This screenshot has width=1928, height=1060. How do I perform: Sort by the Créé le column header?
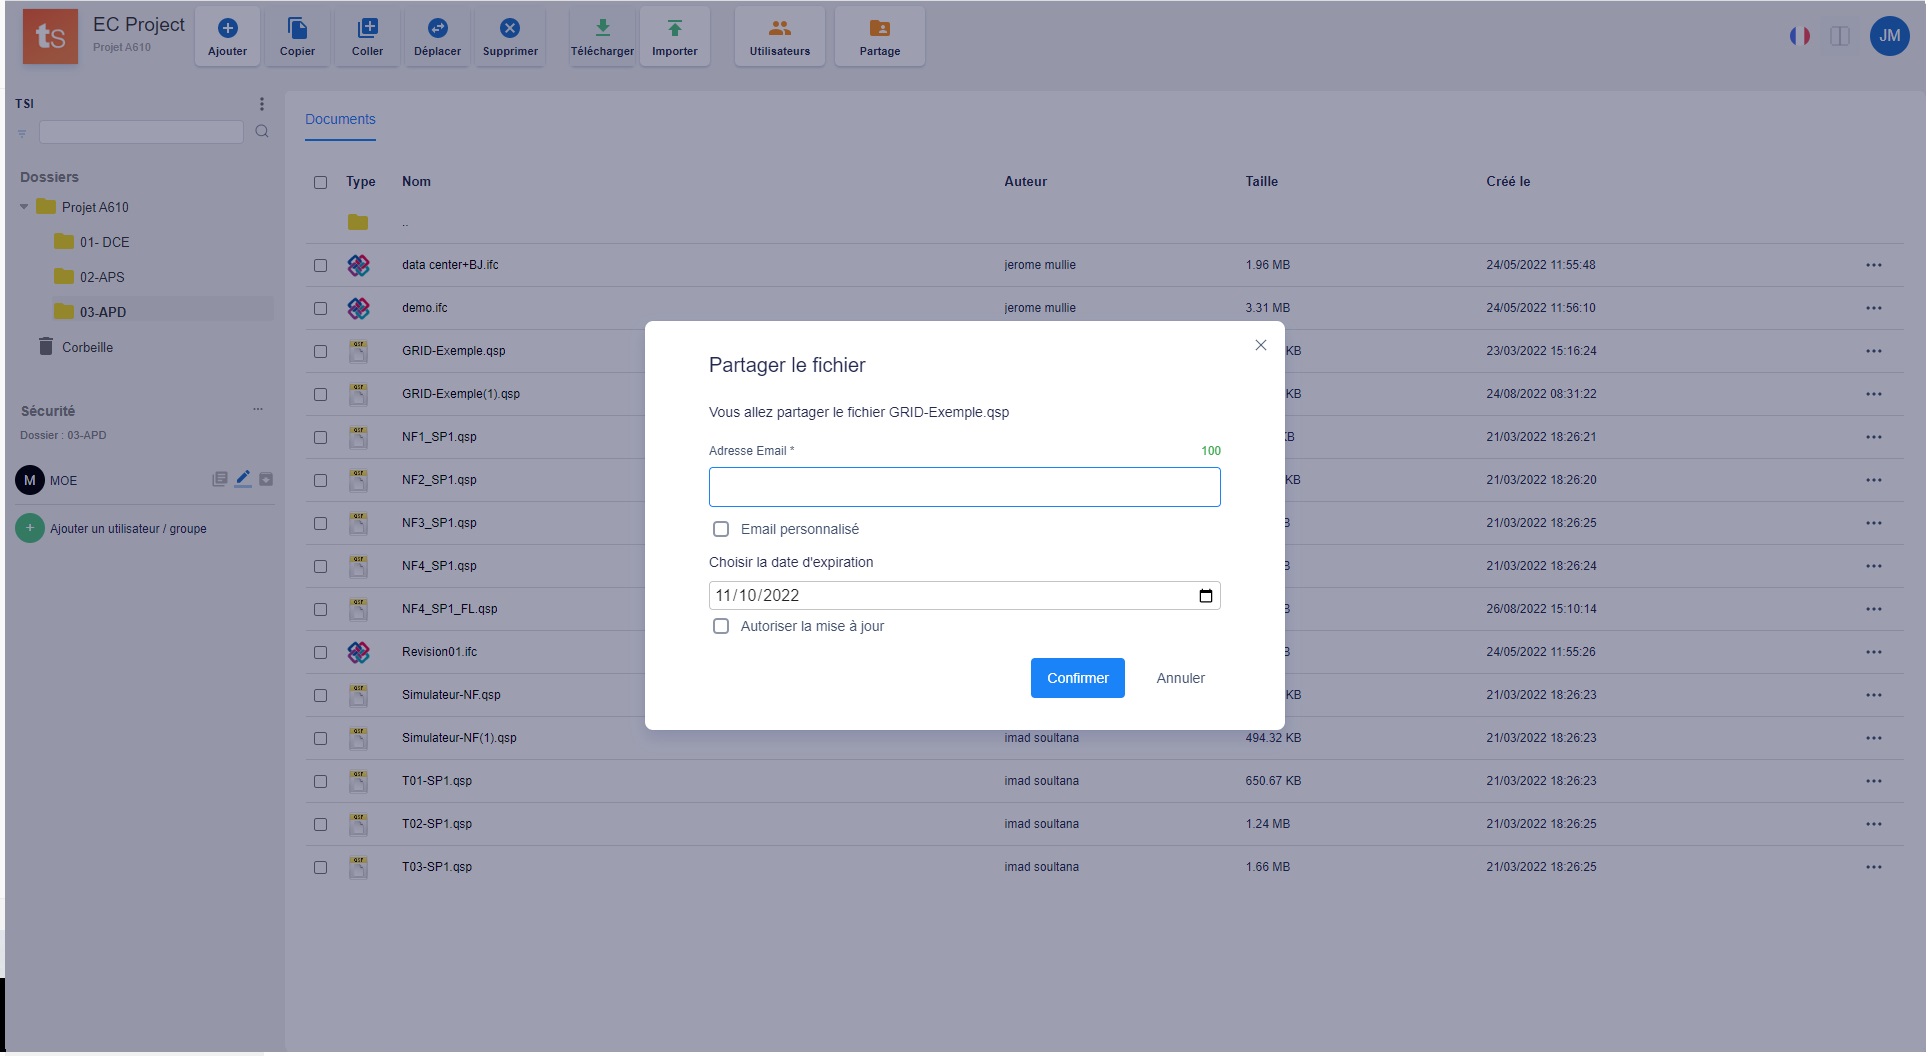click(1507, 182)
